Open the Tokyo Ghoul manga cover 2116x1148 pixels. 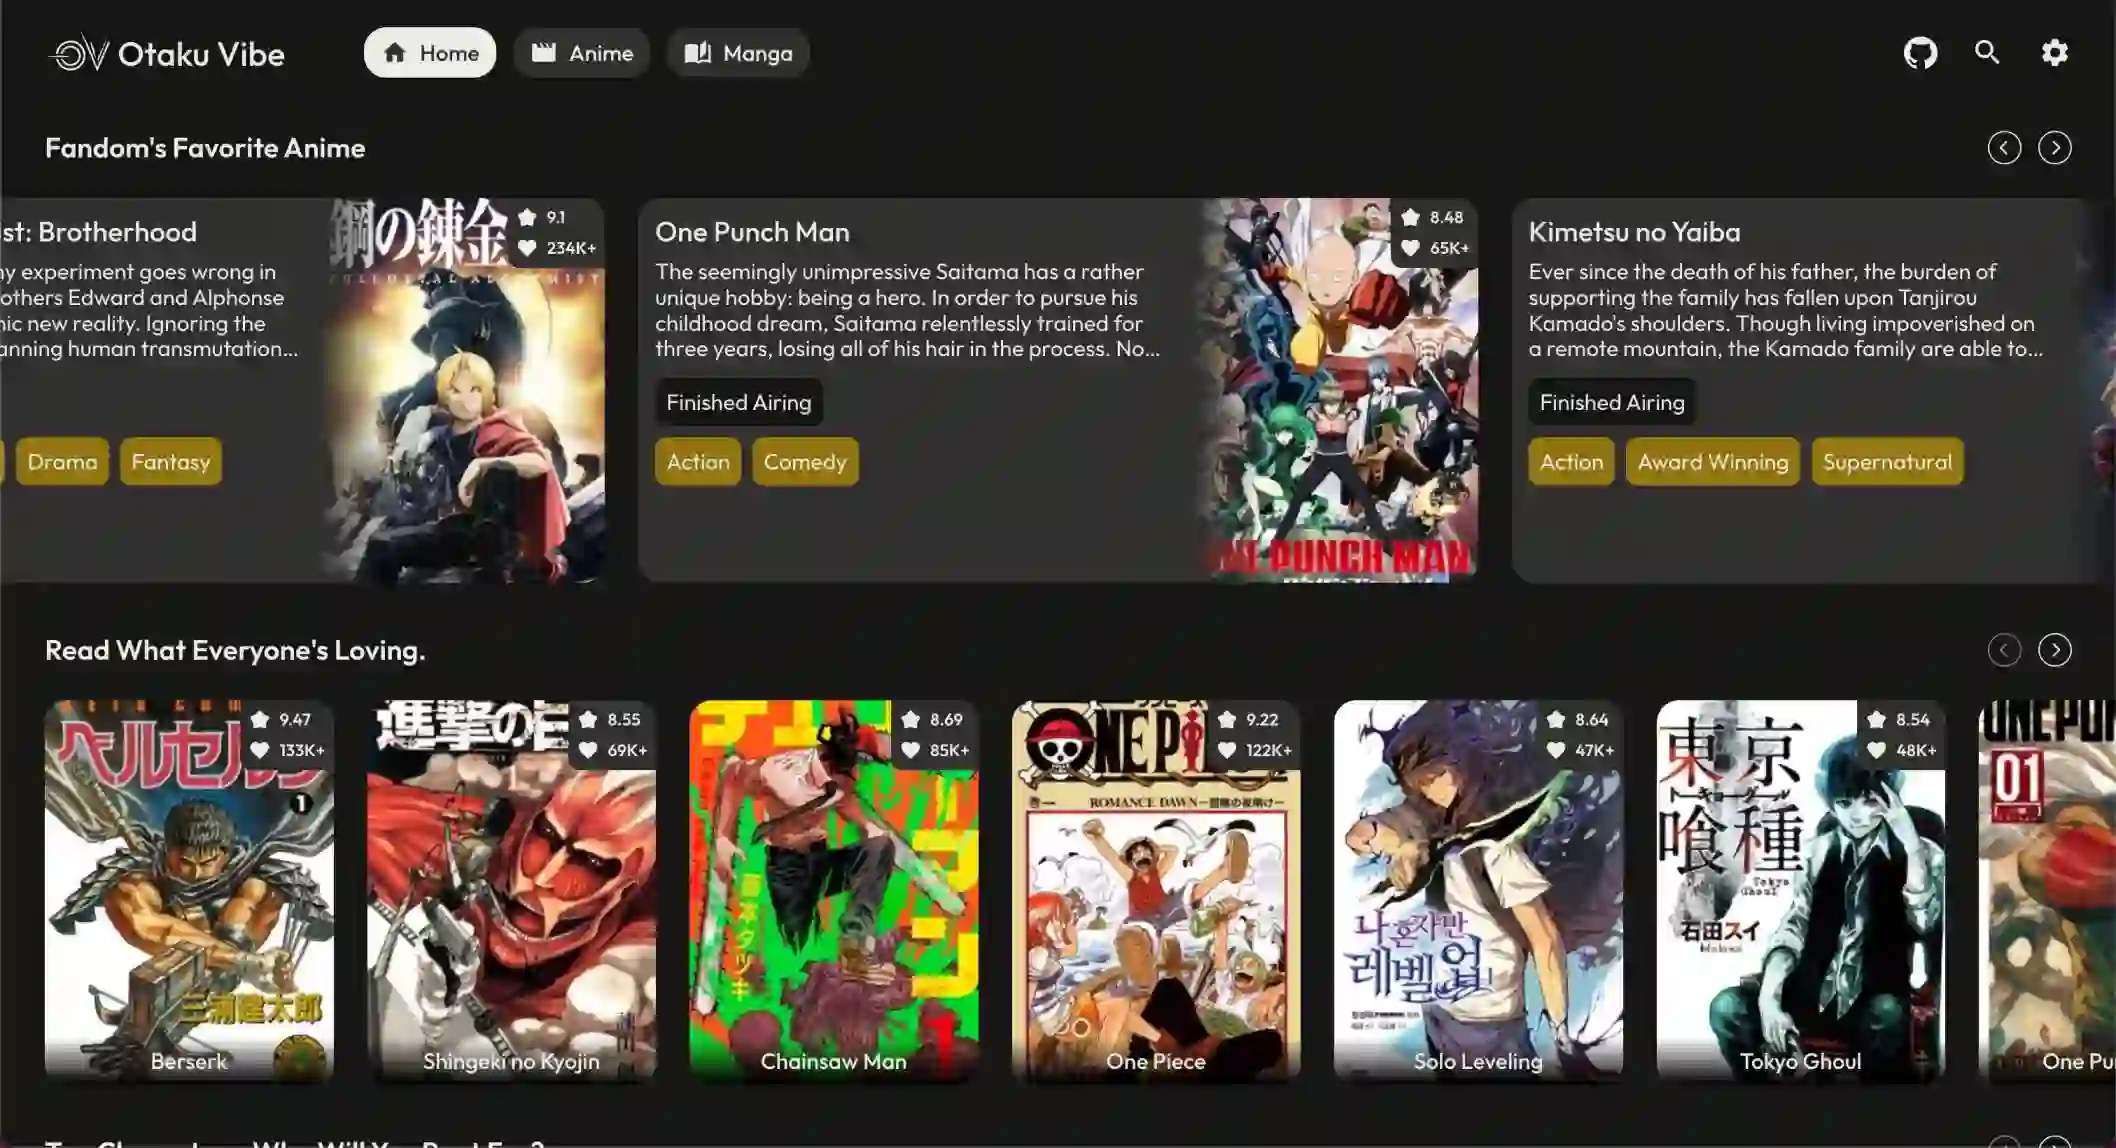coord(1800,890)
